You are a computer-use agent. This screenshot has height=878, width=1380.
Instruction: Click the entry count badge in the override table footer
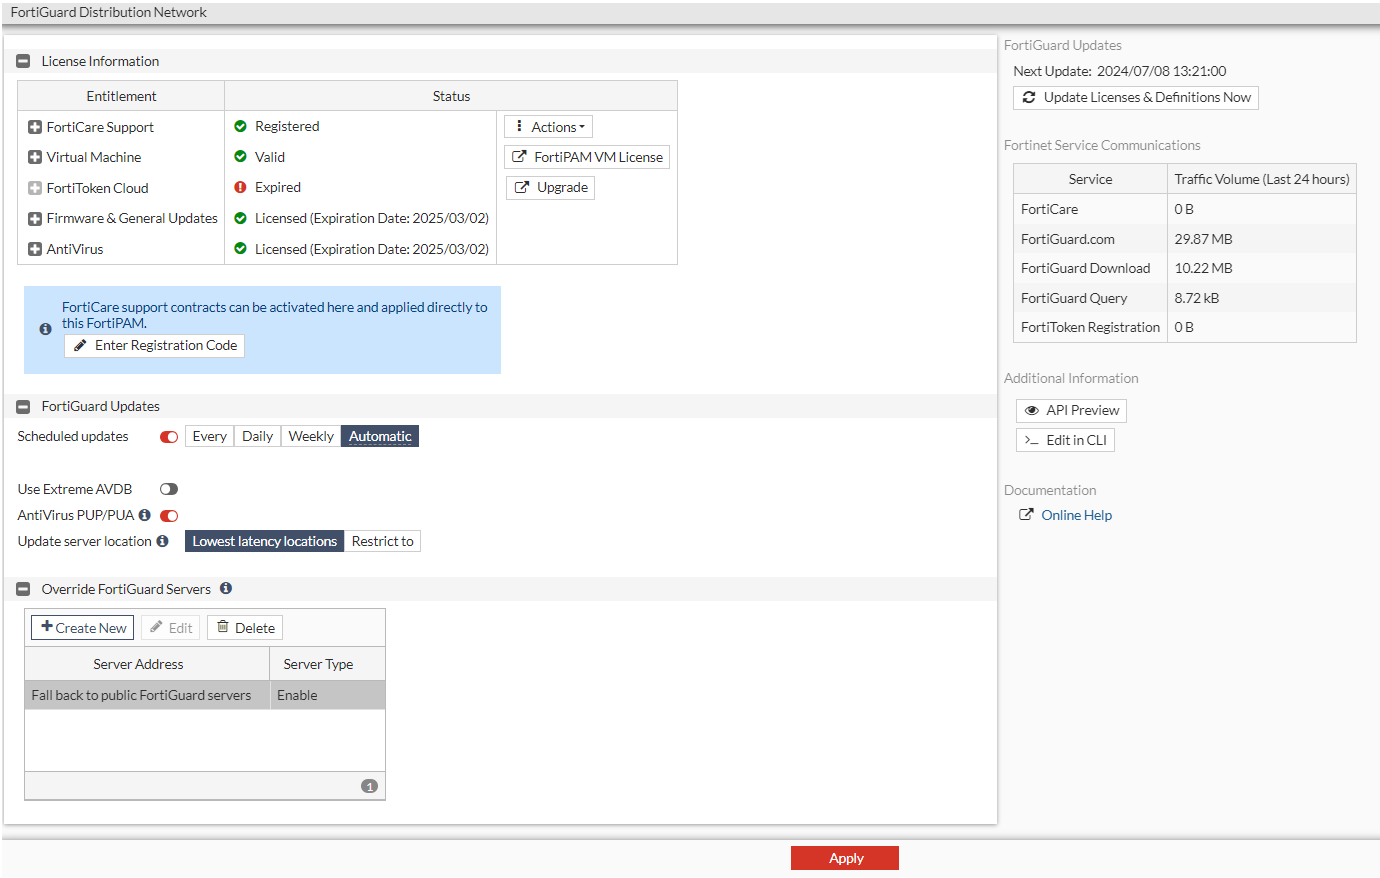369,786
